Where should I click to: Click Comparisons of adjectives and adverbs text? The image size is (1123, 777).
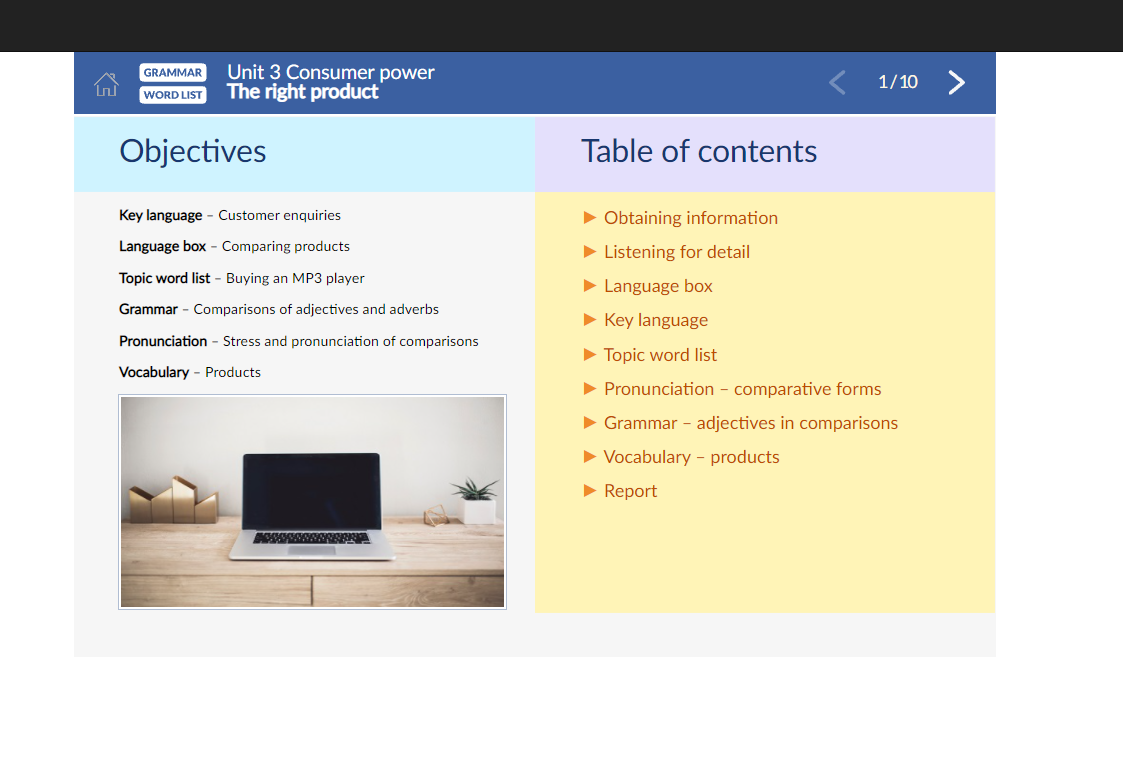coord(316,309)
